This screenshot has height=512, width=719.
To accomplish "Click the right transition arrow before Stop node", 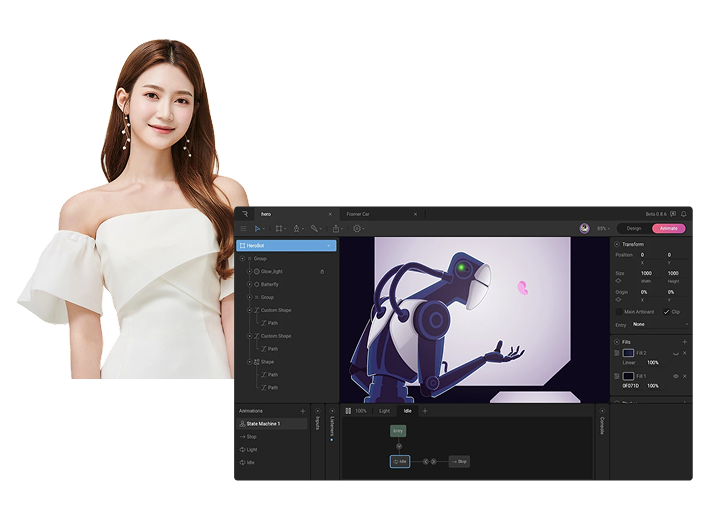I will (x=433, y=462).
